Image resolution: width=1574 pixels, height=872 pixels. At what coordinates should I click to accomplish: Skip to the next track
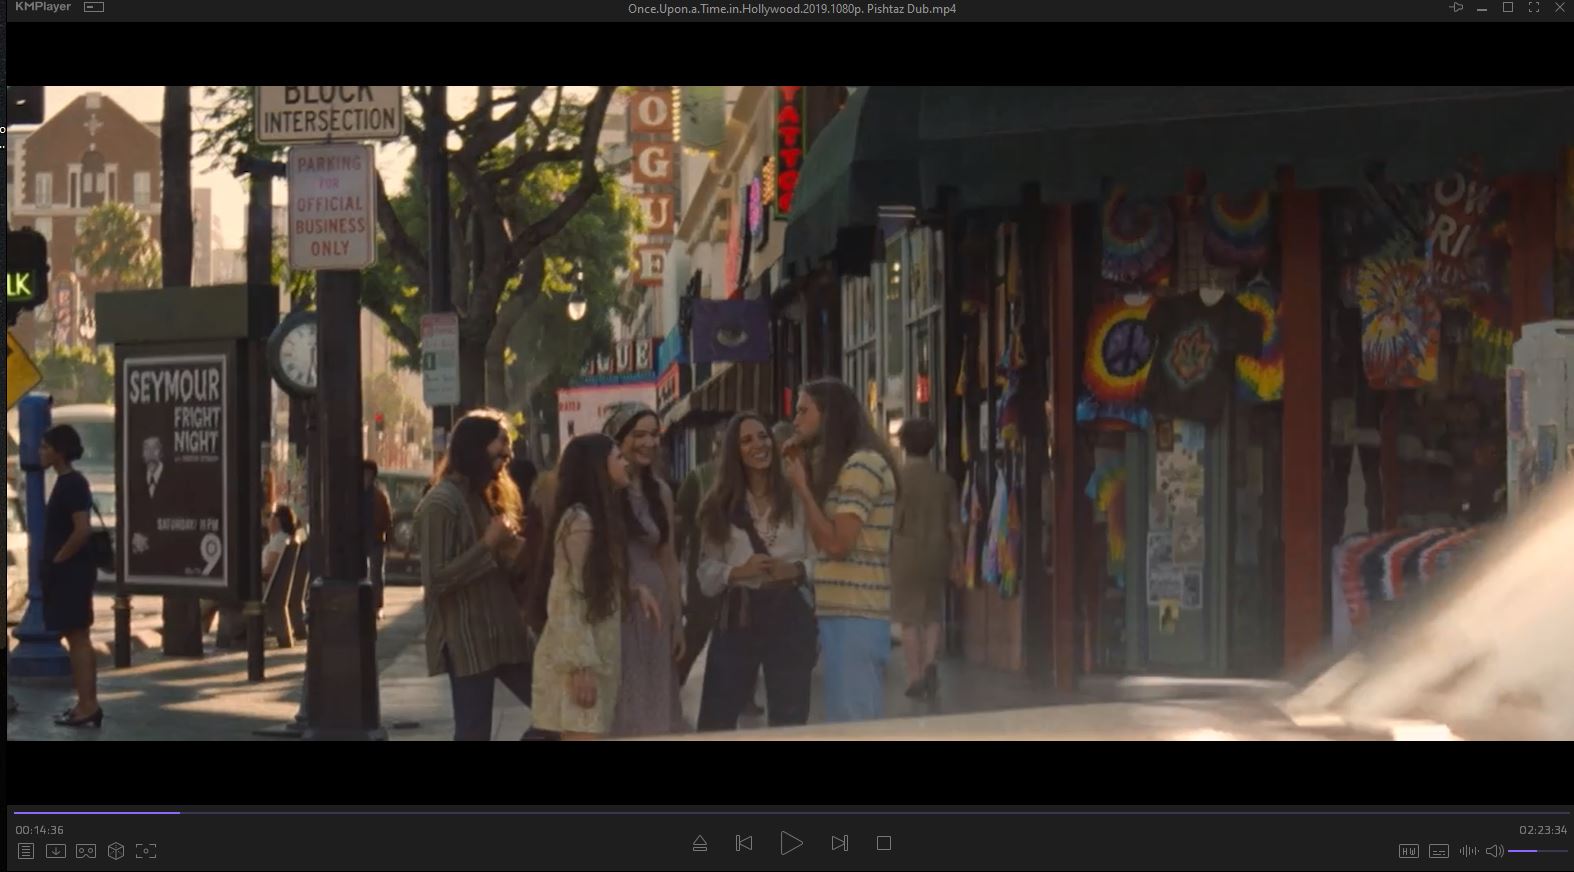tap(839, 843)
